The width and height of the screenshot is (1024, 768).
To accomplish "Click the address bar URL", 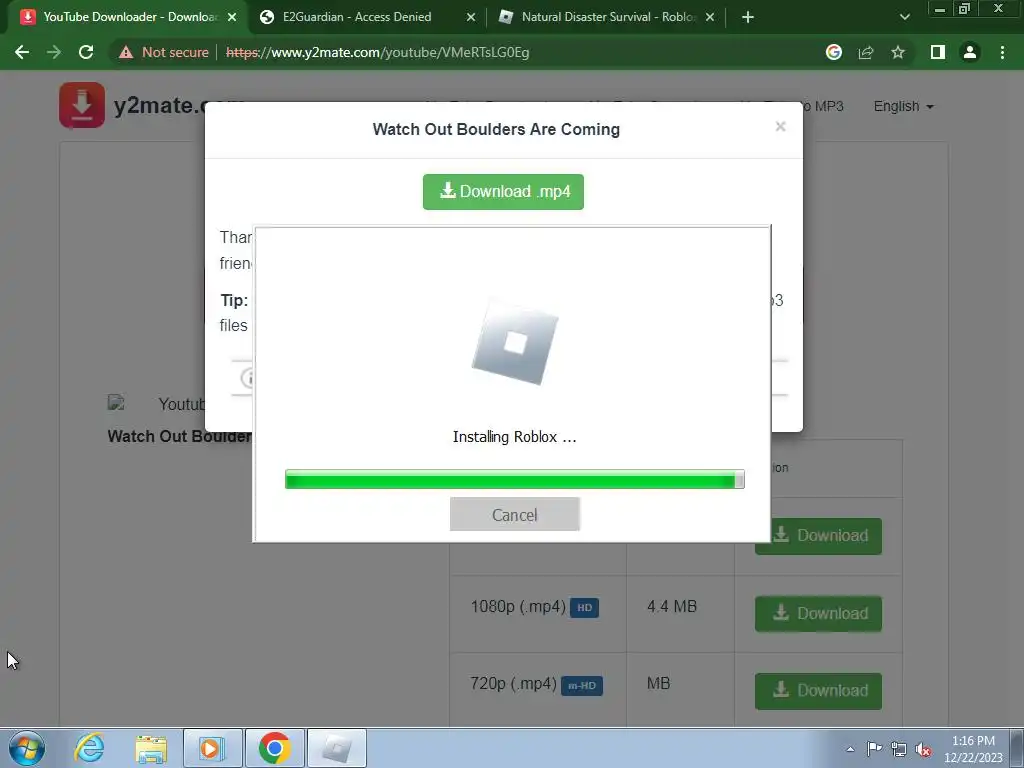I will [377, 52].
